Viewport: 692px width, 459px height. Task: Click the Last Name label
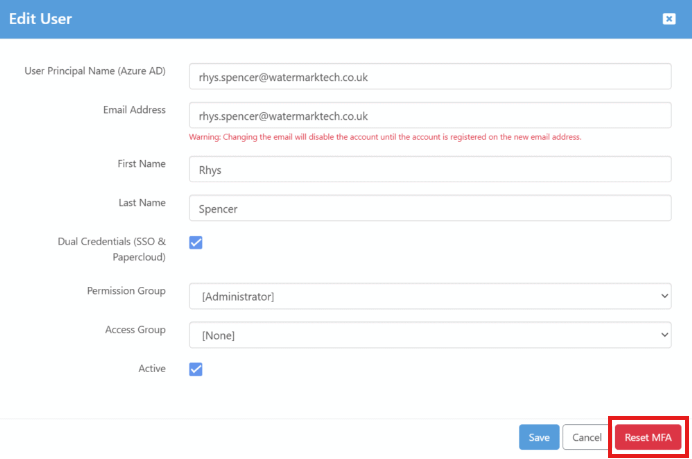tap(142, 203)
